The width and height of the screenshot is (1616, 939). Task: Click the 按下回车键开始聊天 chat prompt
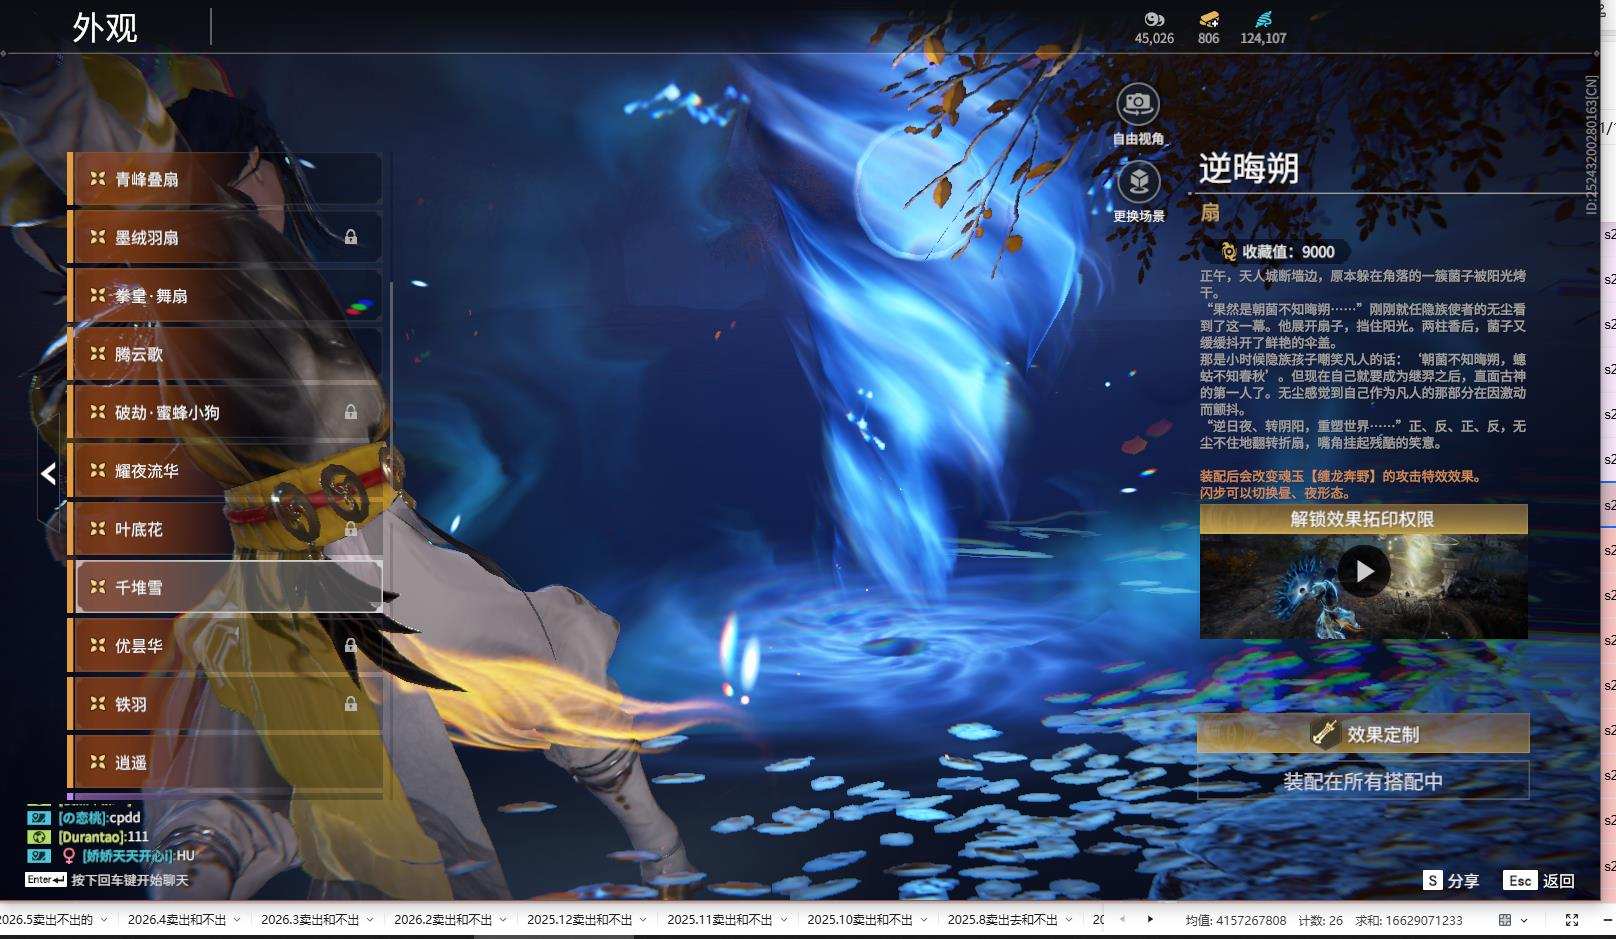click(x=130, y=880)
